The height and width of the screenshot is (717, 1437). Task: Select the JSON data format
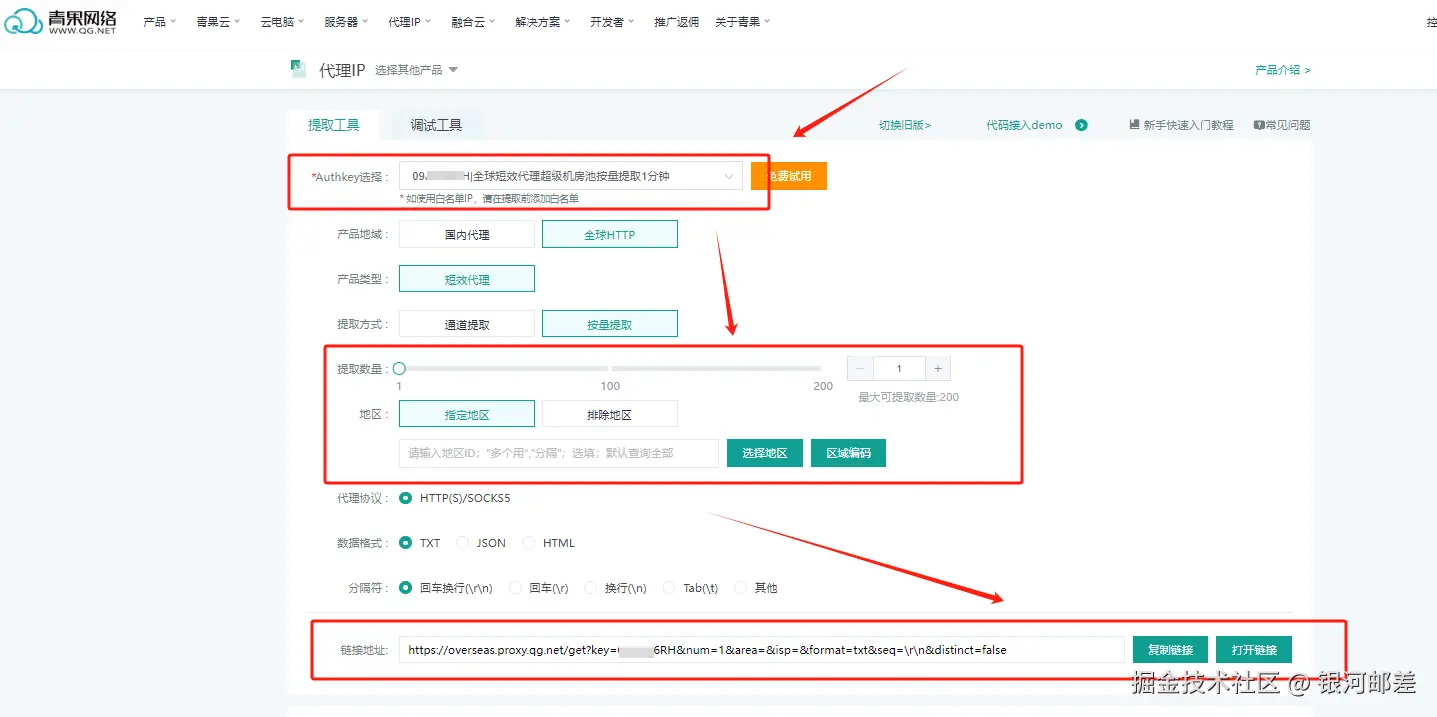(x=462, y=543)
